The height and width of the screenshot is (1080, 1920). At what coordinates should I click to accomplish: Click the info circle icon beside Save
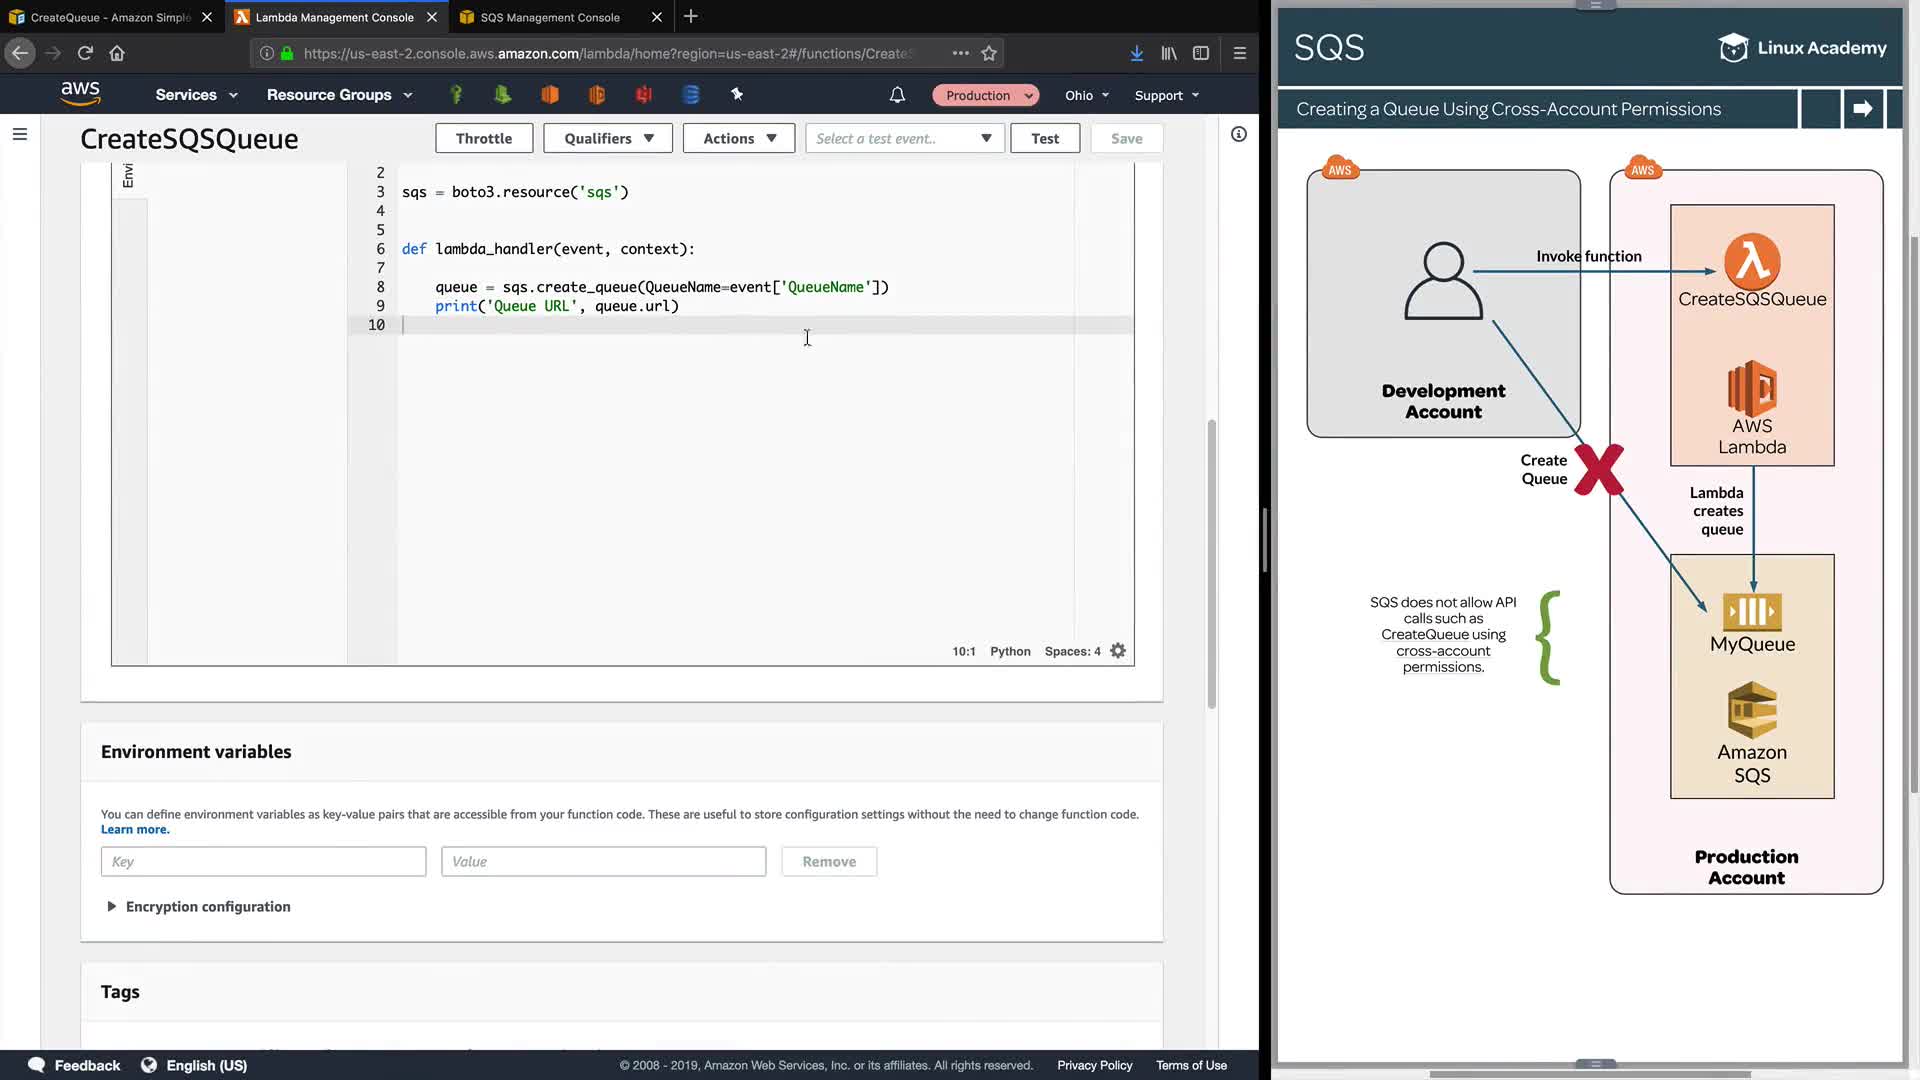tap(1238, 134)
